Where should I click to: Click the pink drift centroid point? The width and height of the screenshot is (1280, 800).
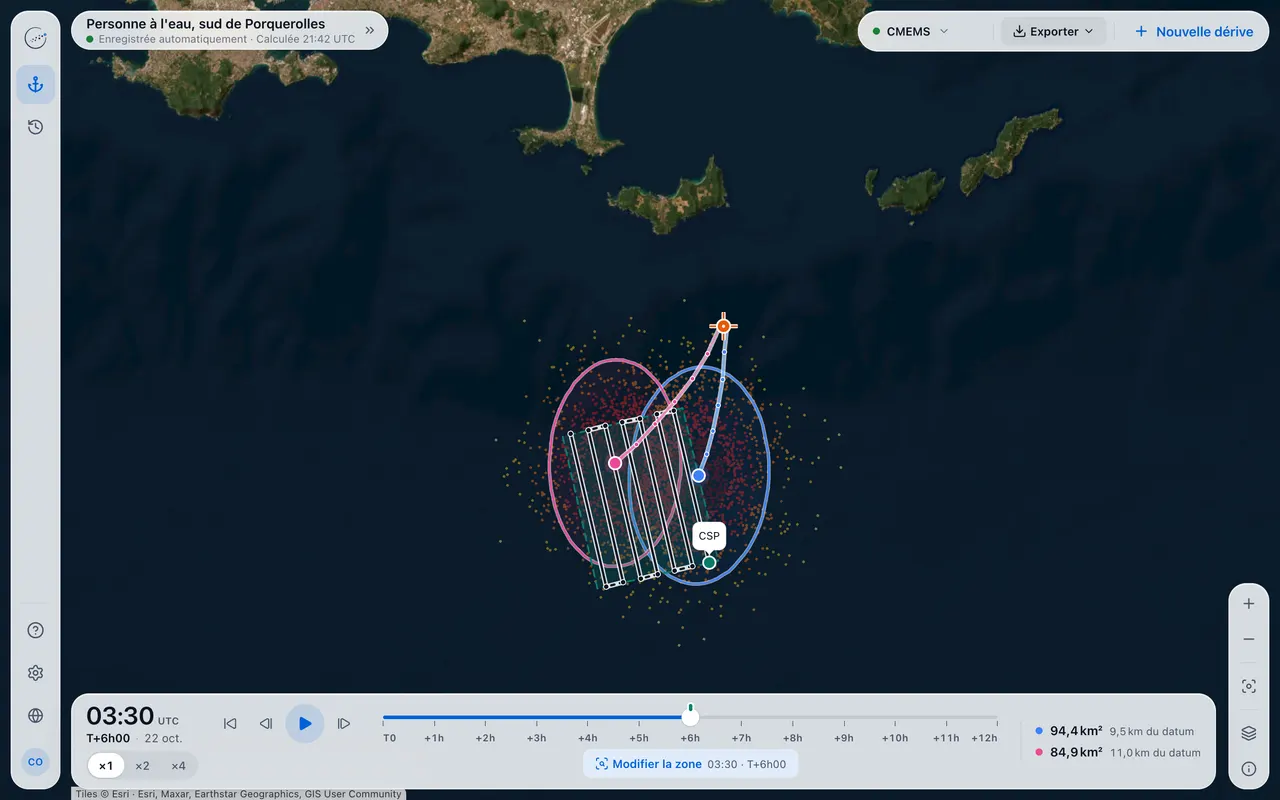click(x=615, y=463)
